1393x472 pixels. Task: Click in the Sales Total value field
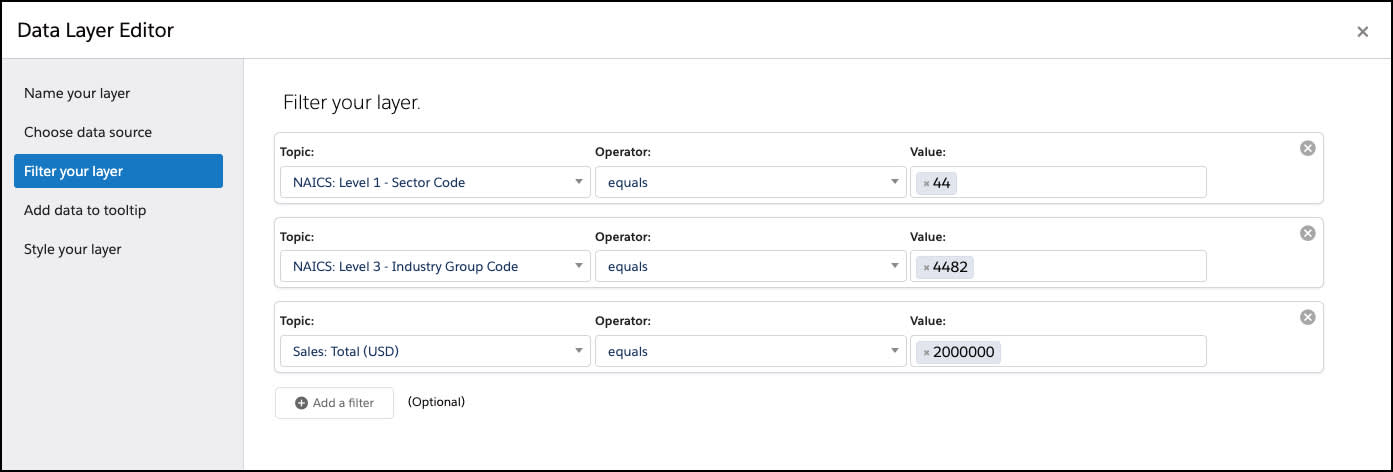pos(1058,351)
